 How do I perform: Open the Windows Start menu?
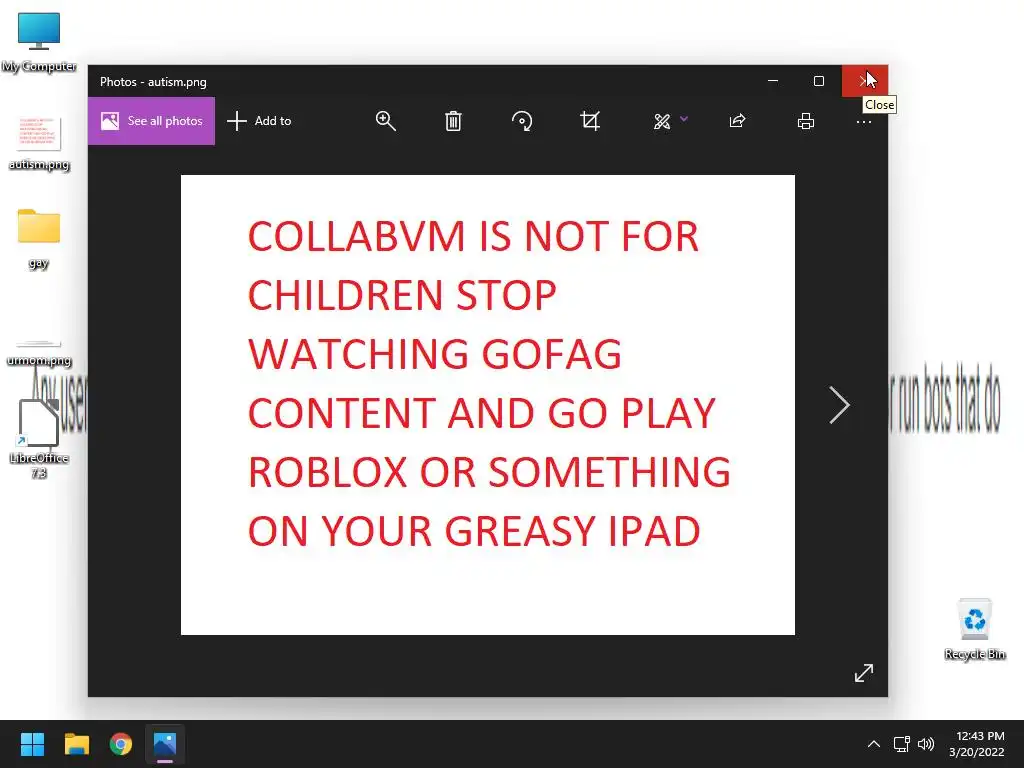(x=32, y=744)
